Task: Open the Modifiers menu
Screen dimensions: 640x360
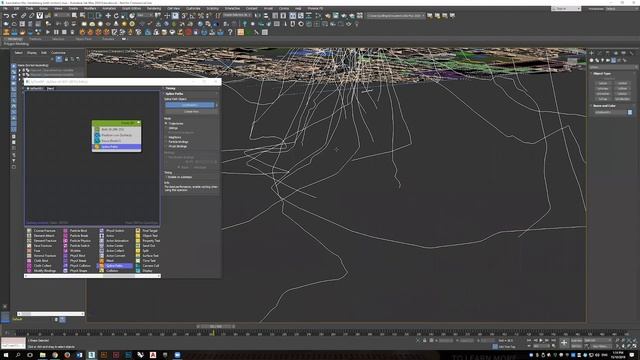Action: pyautogui.click(x=89, y=9)
